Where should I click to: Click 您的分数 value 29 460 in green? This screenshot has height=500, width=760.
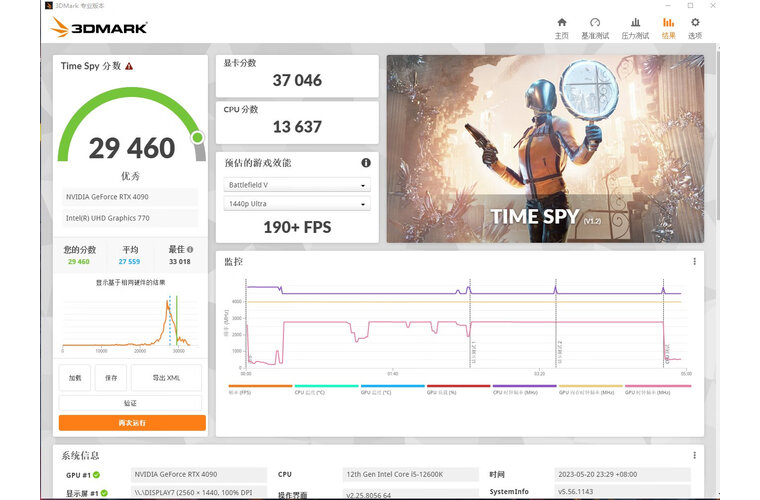[79, 262]
